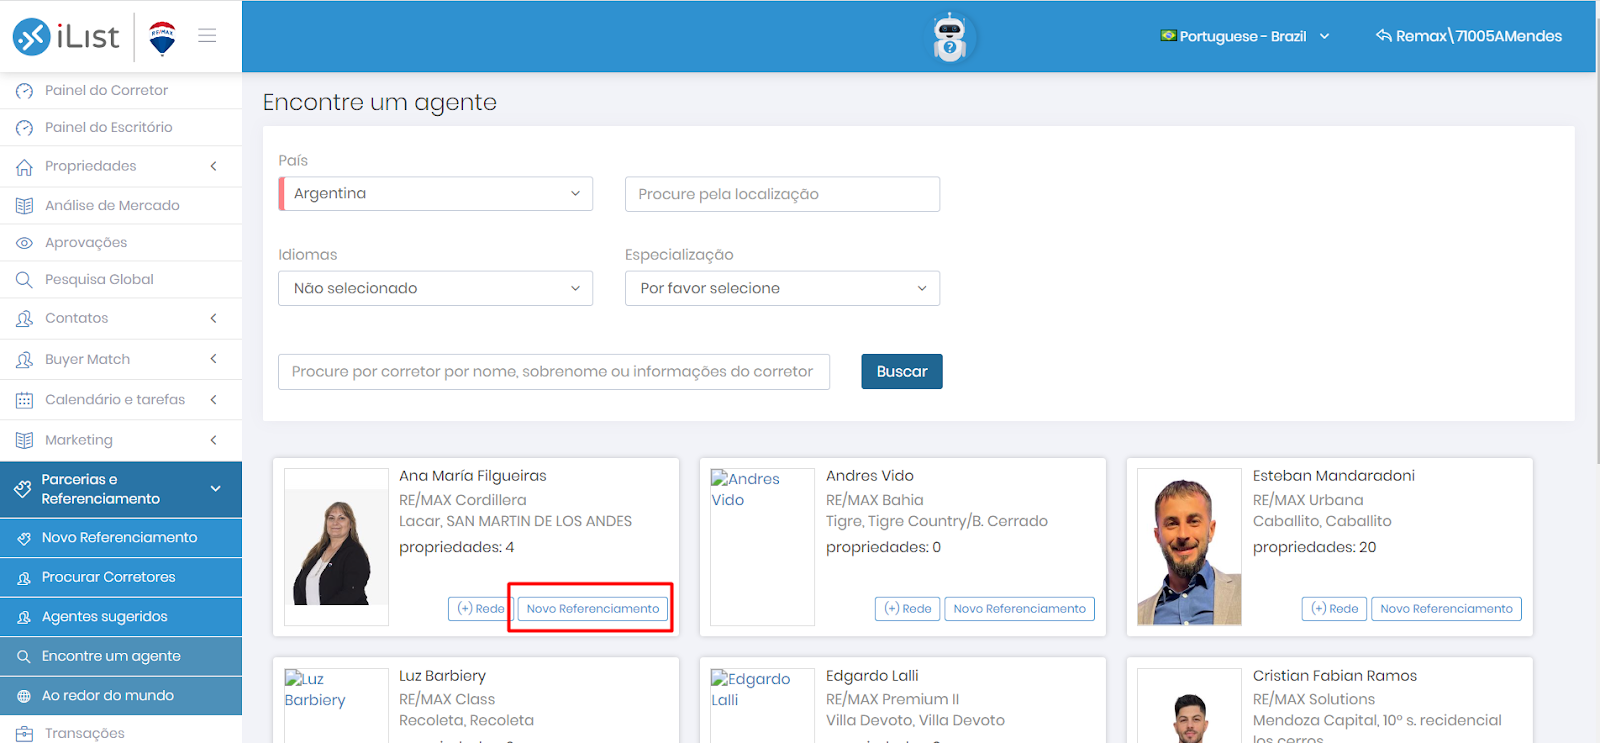The width and height of the screenshot is (1600, 743).
Task: Open the robot help assistant
Action: [949, 38]
